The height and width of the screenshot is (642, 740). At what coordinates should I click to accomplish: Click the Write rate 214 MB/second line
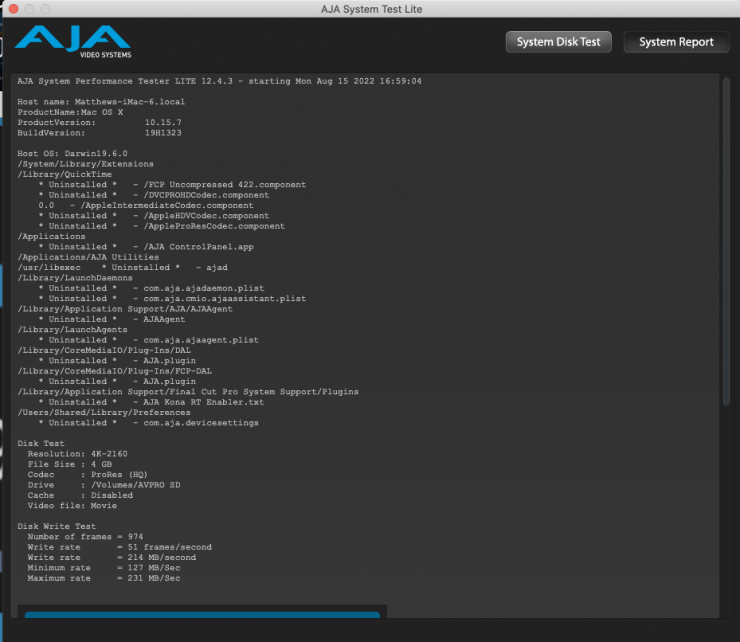point(105,557)
